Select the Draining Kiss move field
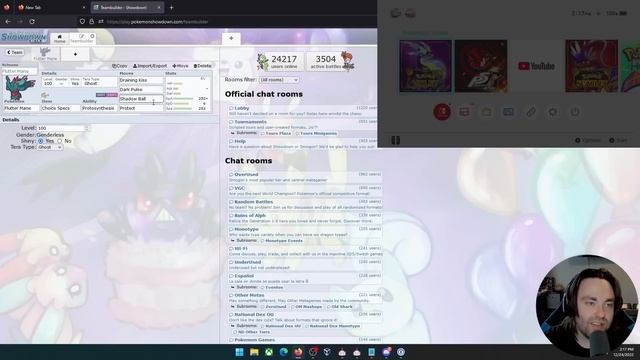640x360 pixels. (x=141, y=80)
